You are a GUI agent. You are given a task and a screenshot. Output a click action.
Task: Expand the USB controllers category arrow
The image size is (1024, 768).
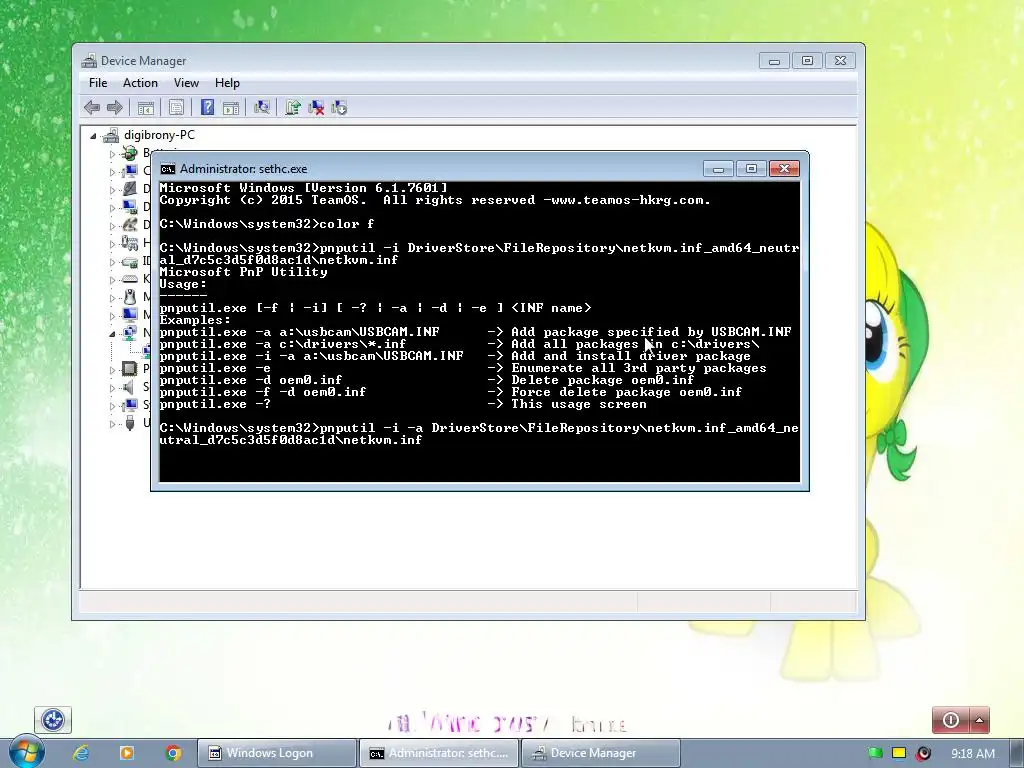tap(112, 424)
